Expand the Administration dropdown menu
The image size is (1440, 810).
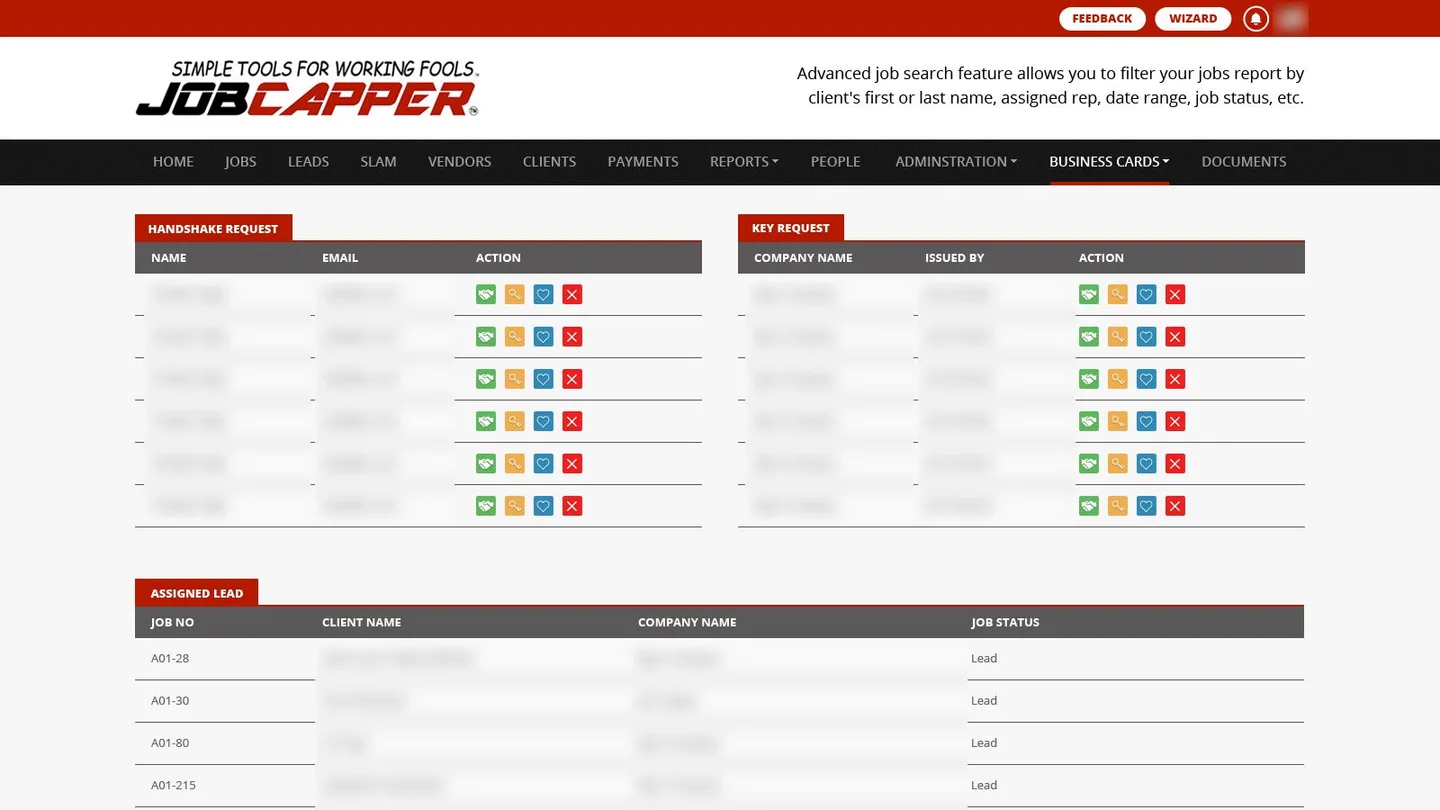click(956, 161)
